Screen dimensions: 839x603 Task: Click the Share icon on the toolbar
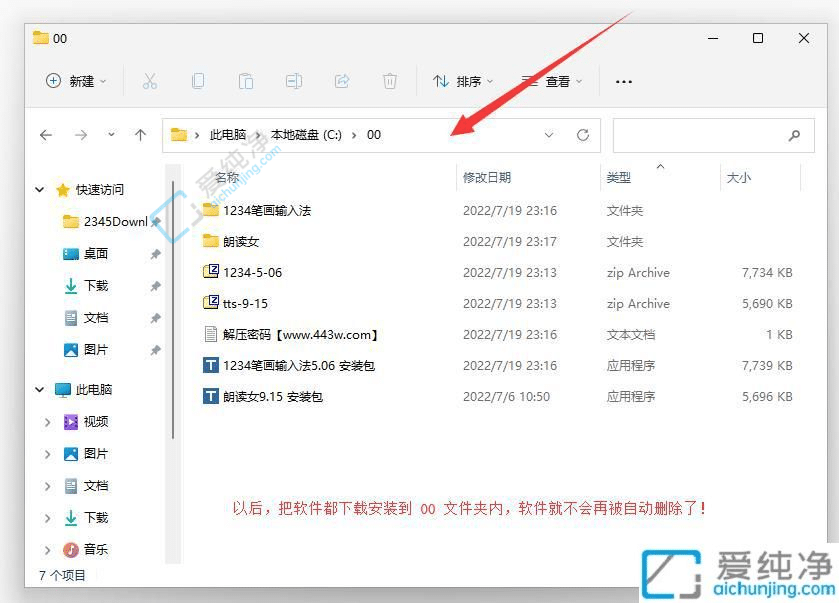(x=341, y=81)
